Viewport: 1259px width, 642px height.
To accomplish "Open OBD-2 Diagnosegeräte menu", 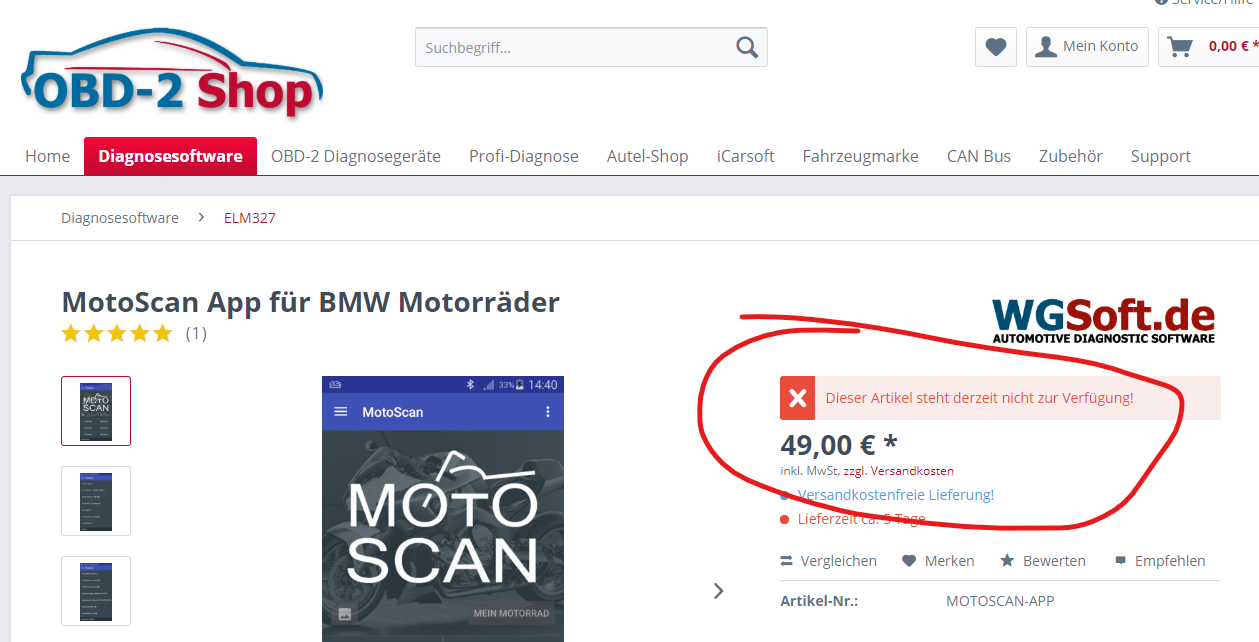I will tap(356, 156).
